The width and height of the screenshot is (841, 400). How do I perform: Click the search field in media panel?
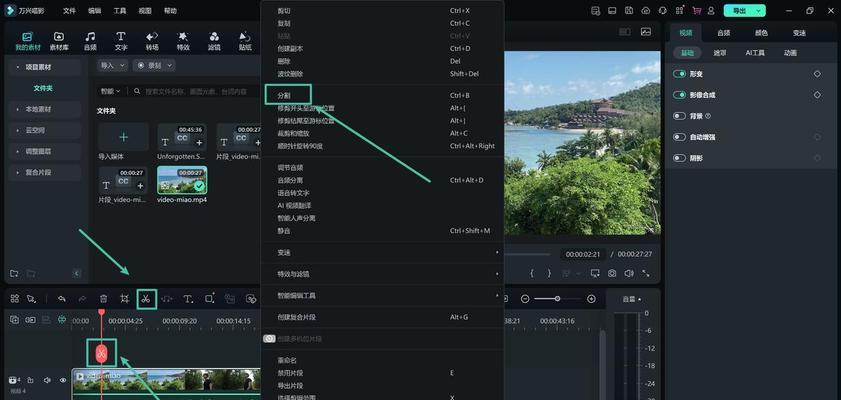point(196,92)
